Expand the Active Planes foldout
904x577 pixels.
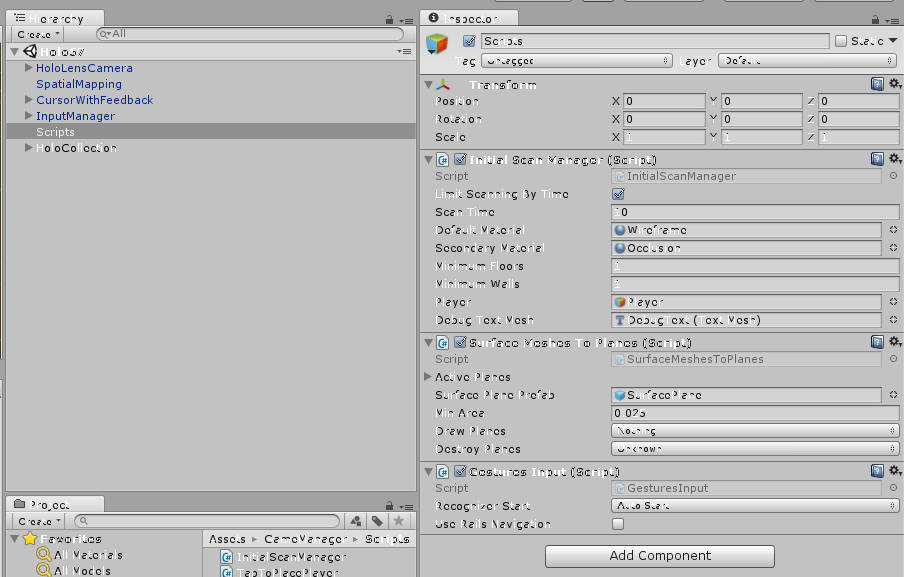pyautogui.click(x=427, y=377)
